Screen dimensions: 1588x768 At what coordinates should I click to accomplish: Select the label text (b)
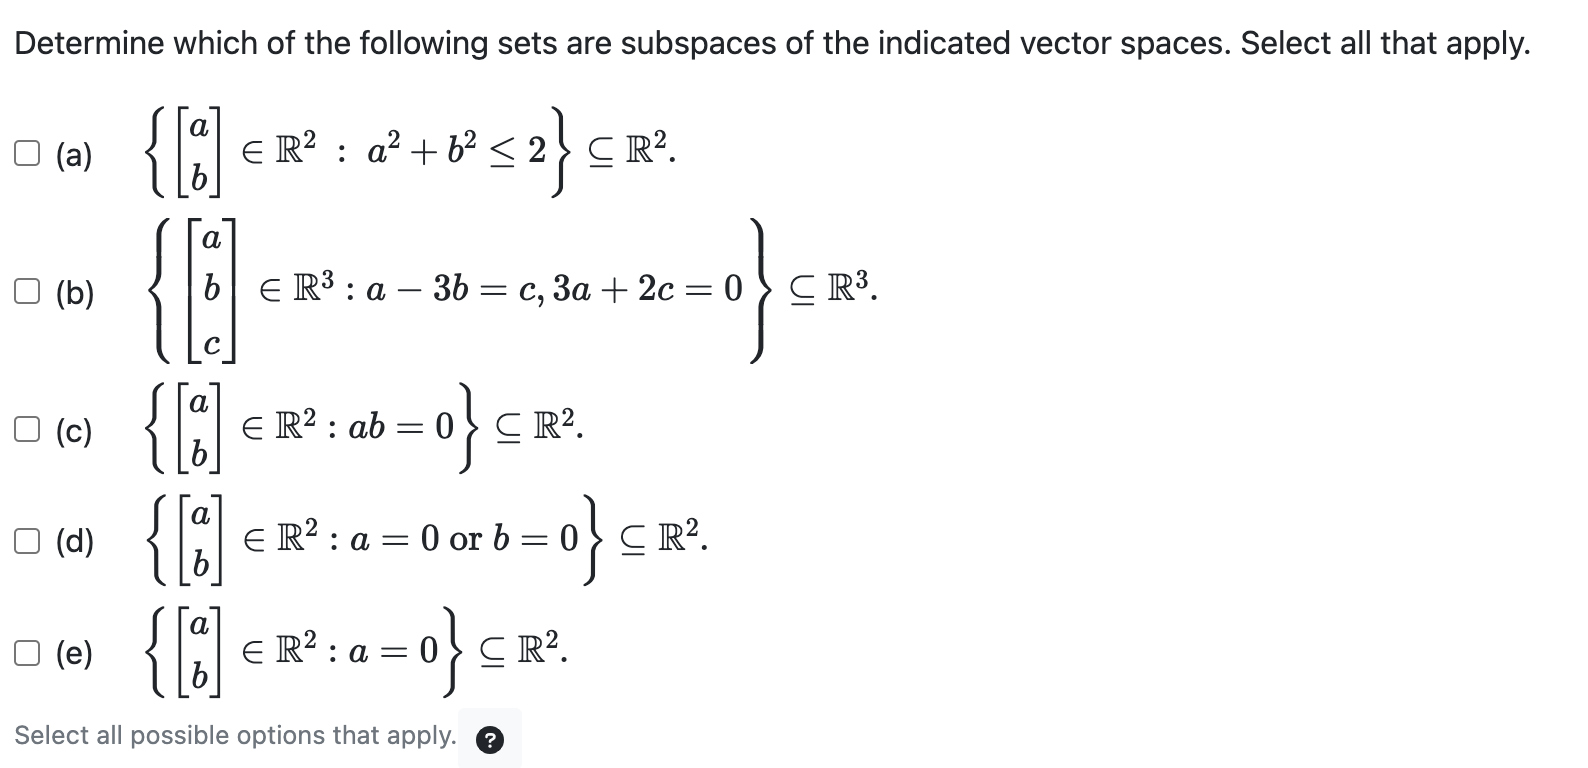pos(73,293)
